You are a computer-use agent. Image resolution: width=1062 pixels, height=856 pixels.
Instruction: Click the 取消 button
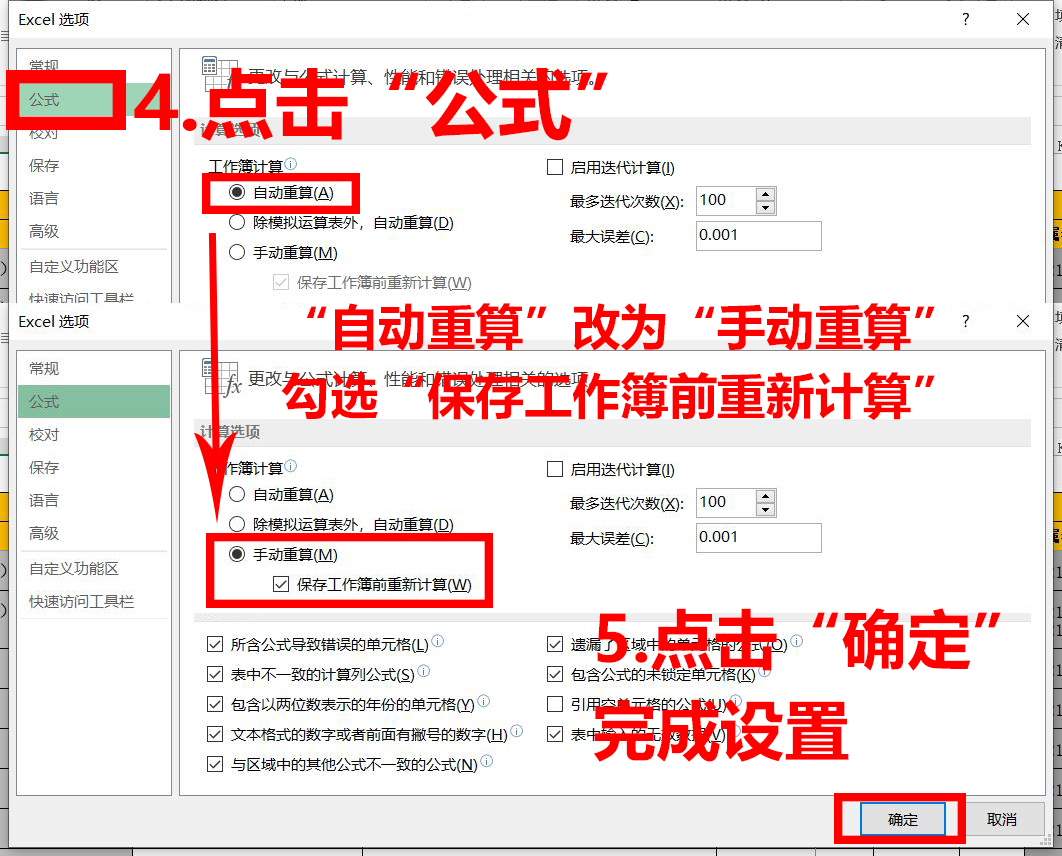pyautogui.click(x=1002, y=819)
